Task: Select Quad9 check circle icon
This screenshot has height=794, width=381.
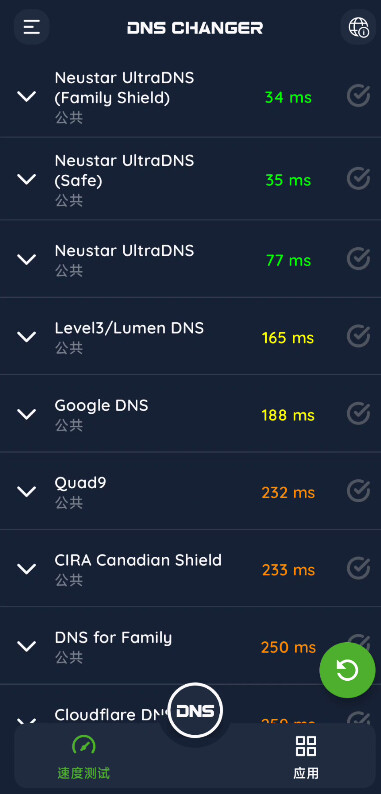Action: click(358, 491)
